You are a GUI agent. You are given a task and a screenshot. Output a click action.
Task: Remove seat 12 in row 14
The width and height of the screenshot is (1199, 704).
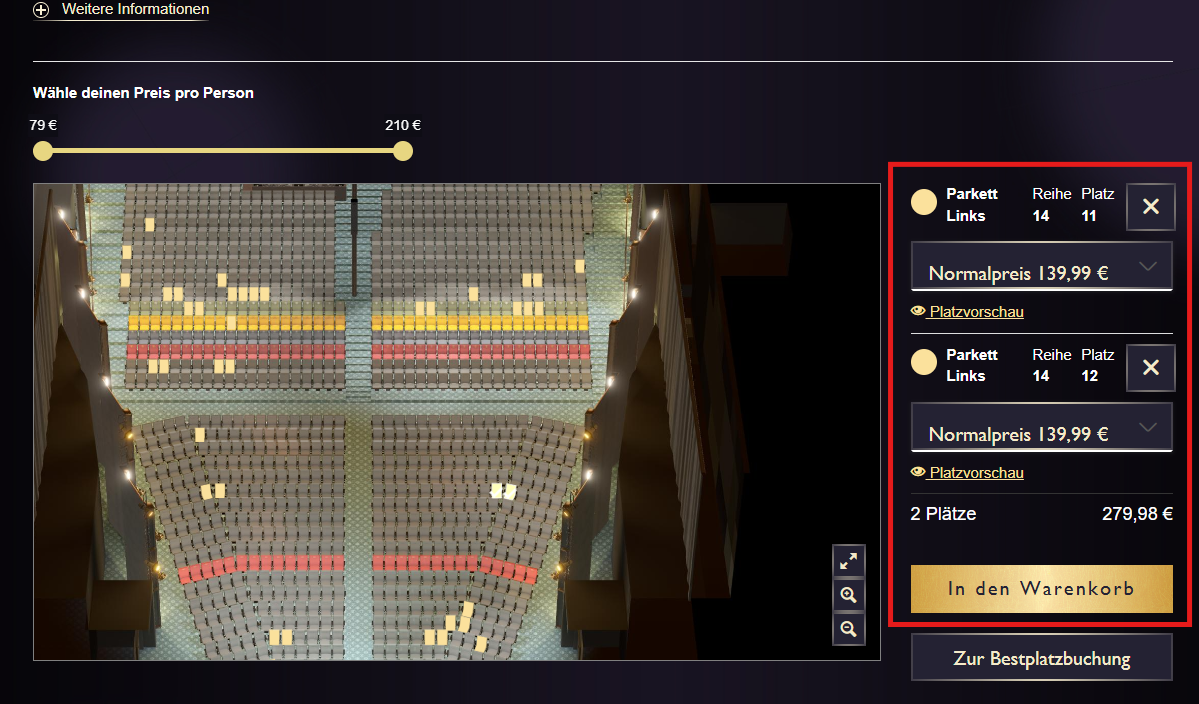pos(1150,367)
